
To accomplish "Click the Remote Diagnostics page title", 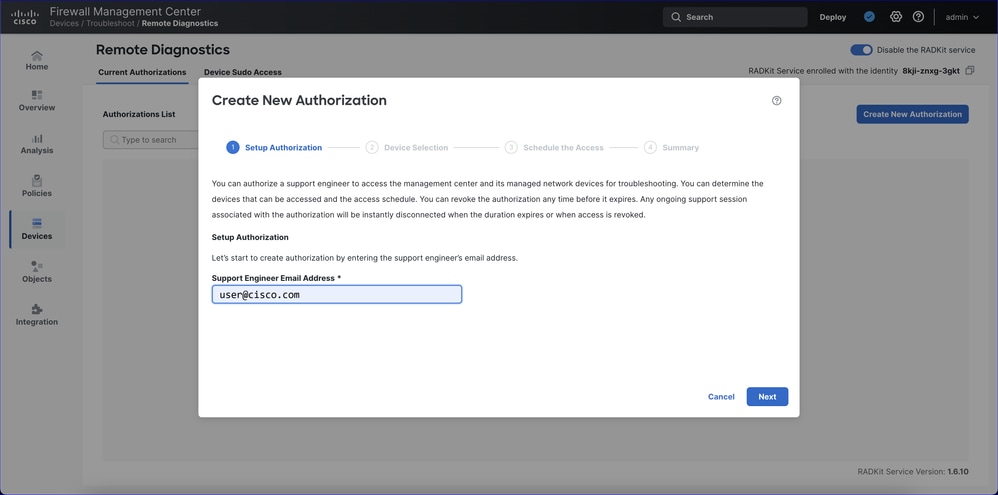I will click(x=163, y=50).
